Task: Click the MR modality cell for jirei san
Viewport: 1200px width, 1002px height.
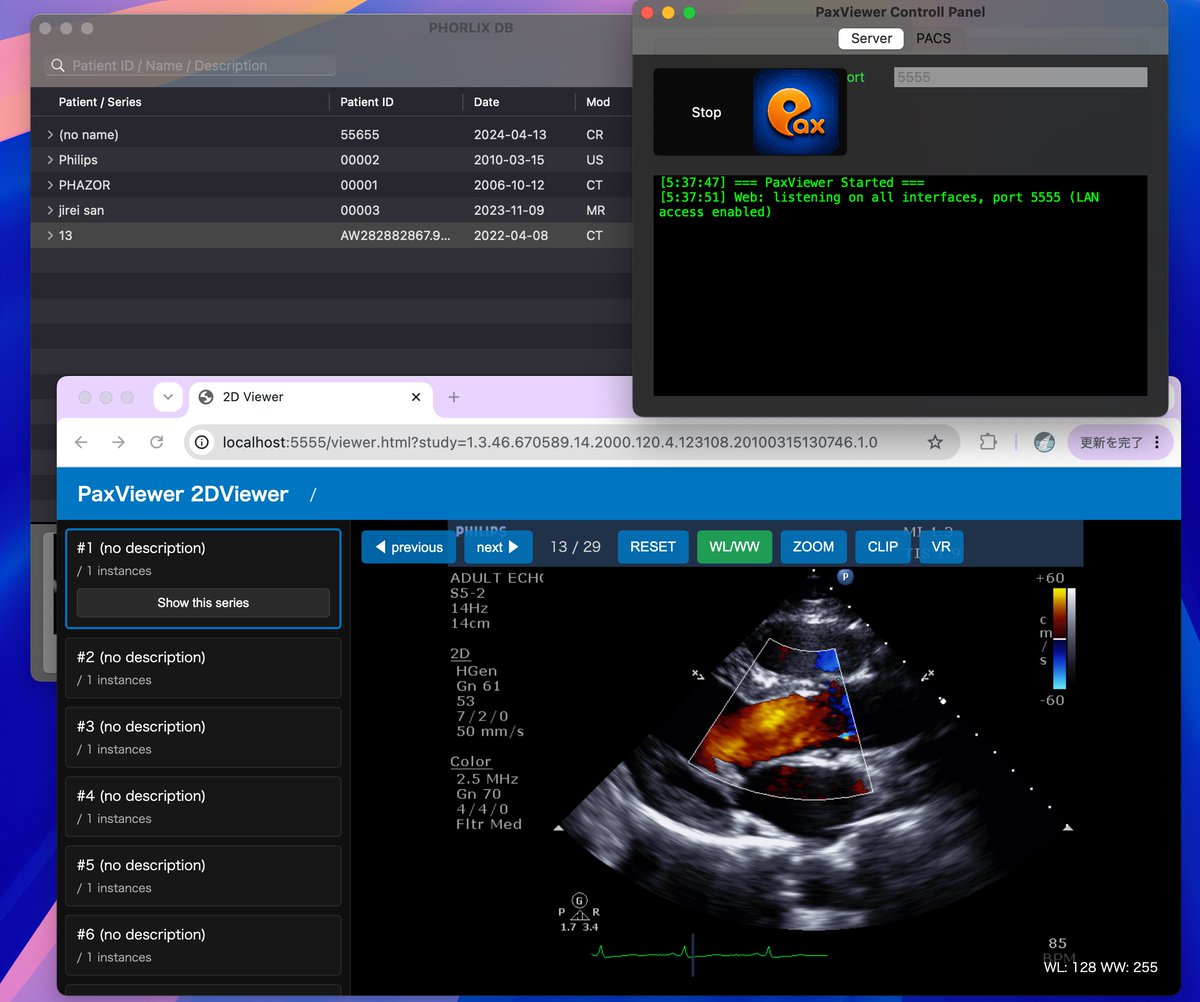Action: 597,210
